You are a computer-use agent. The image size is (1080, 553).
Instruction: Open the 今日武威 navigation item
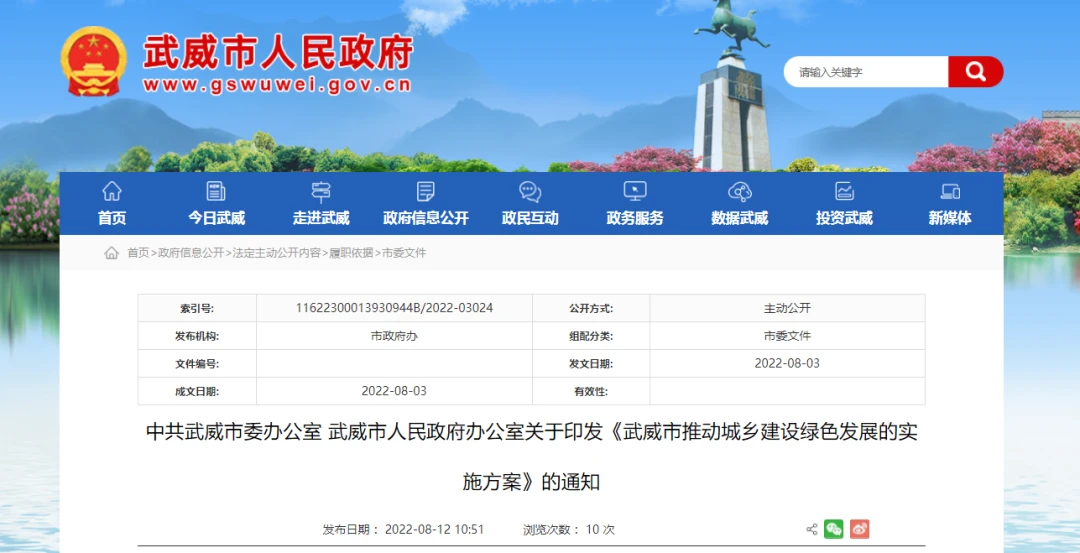pyautogui.click(x=216, y=204)
